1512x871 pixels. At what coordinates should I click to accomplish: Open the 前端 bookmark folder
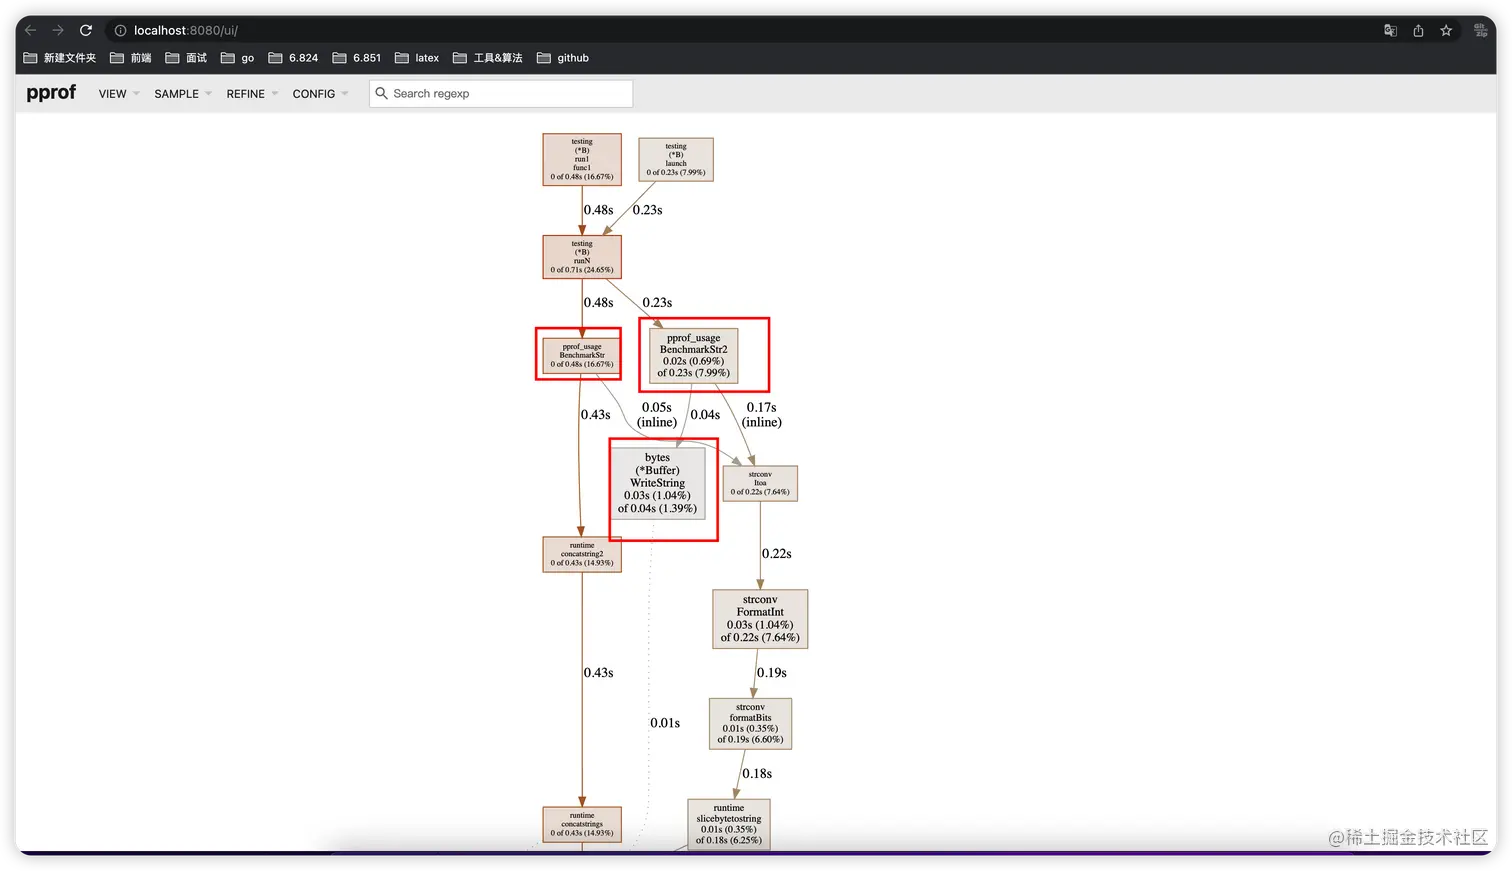pyautogui.click(x=131, y=58)
